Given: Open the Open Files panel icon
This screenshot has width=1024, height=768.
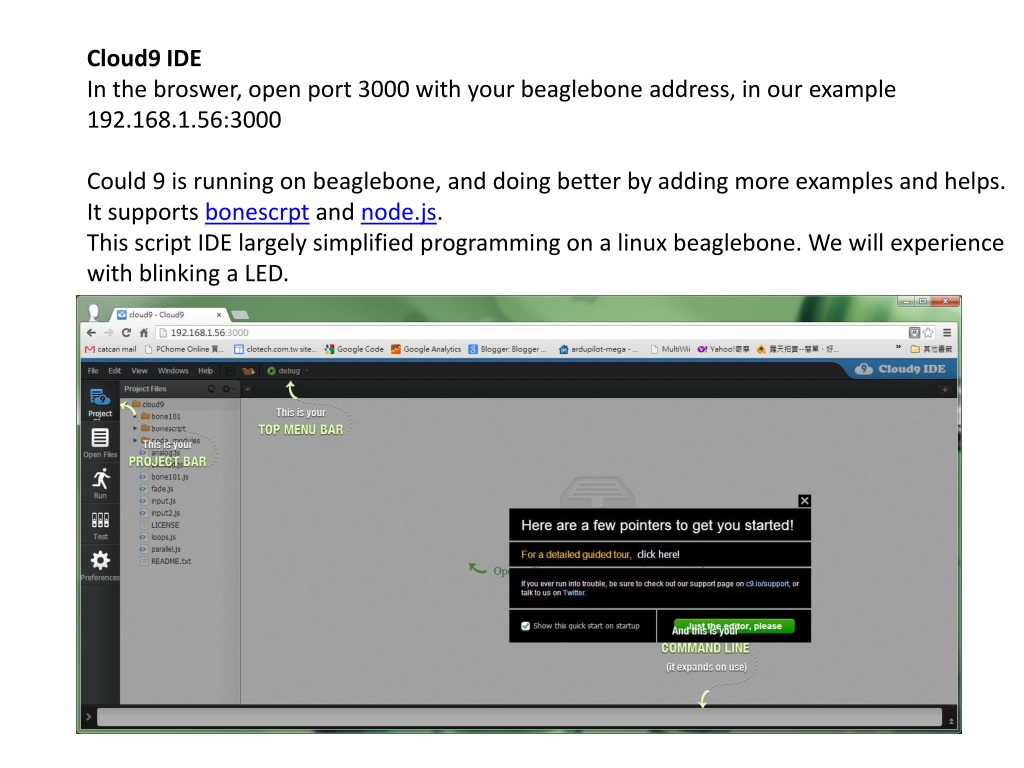Looking at the screenshot, I should click(100, 443).
